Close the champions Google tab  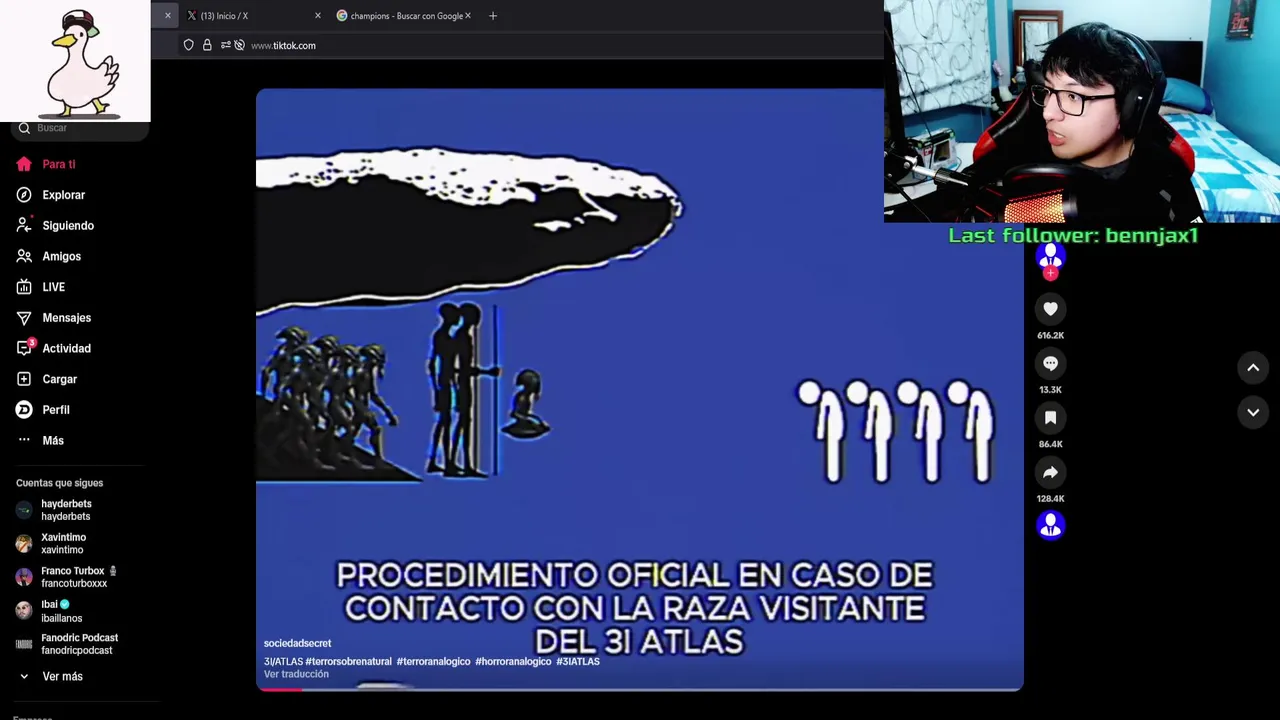coord(467,16)
